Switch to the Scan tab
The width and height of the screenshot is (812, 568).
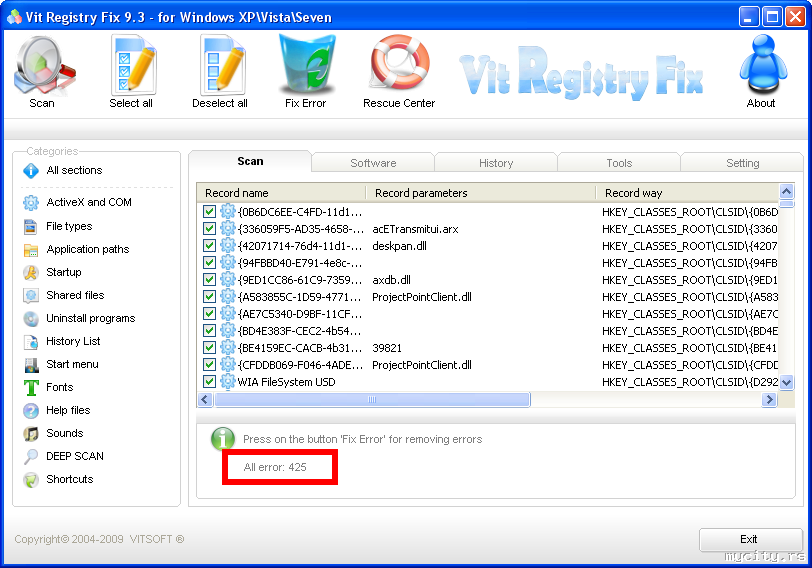[250, 161]
